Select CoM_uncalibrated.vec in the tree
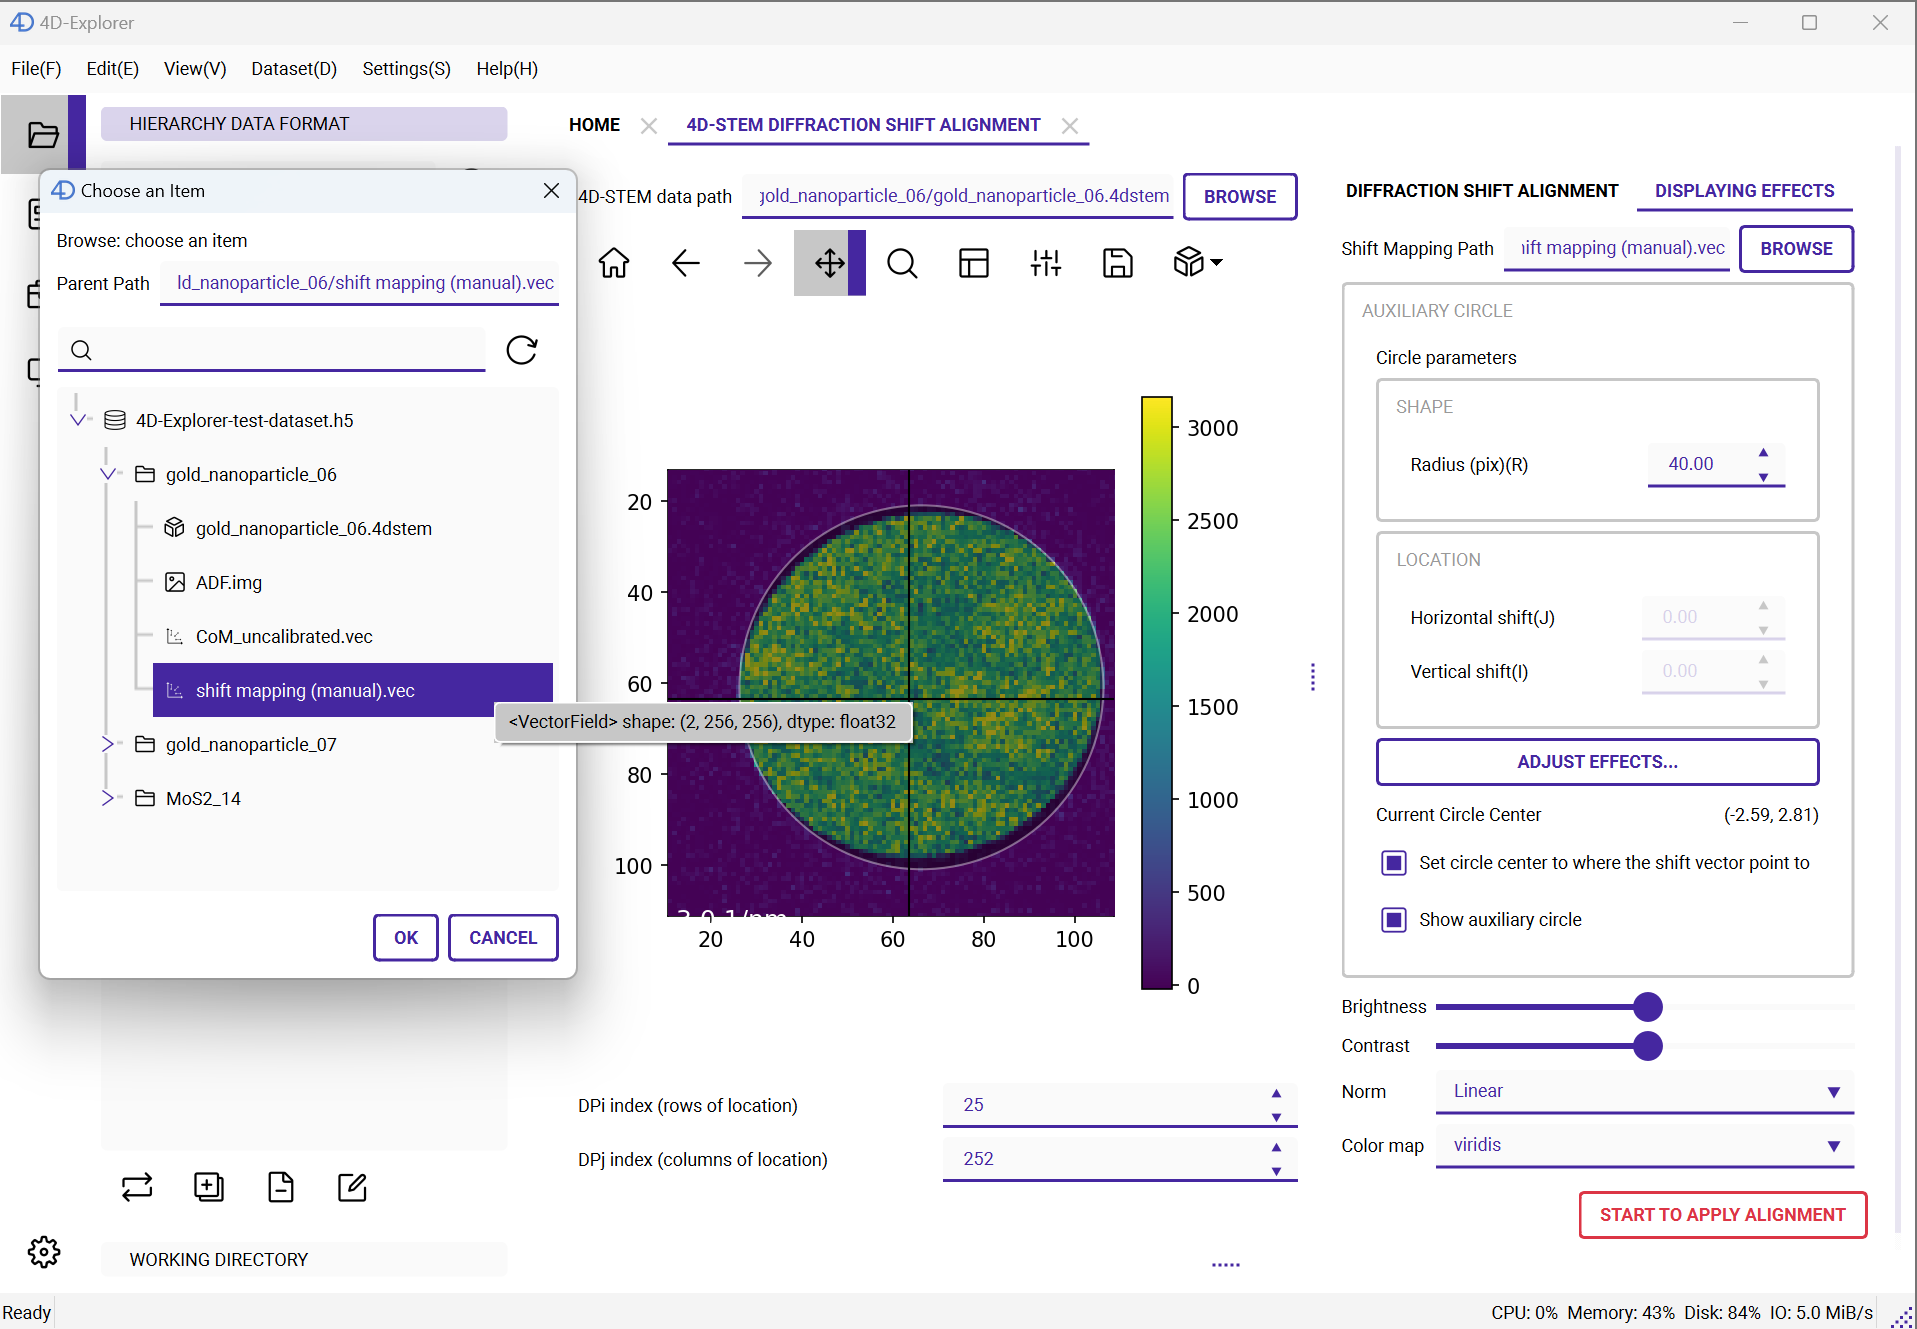The width and height of the screenshot is (1917, 1329). [284, 637]
